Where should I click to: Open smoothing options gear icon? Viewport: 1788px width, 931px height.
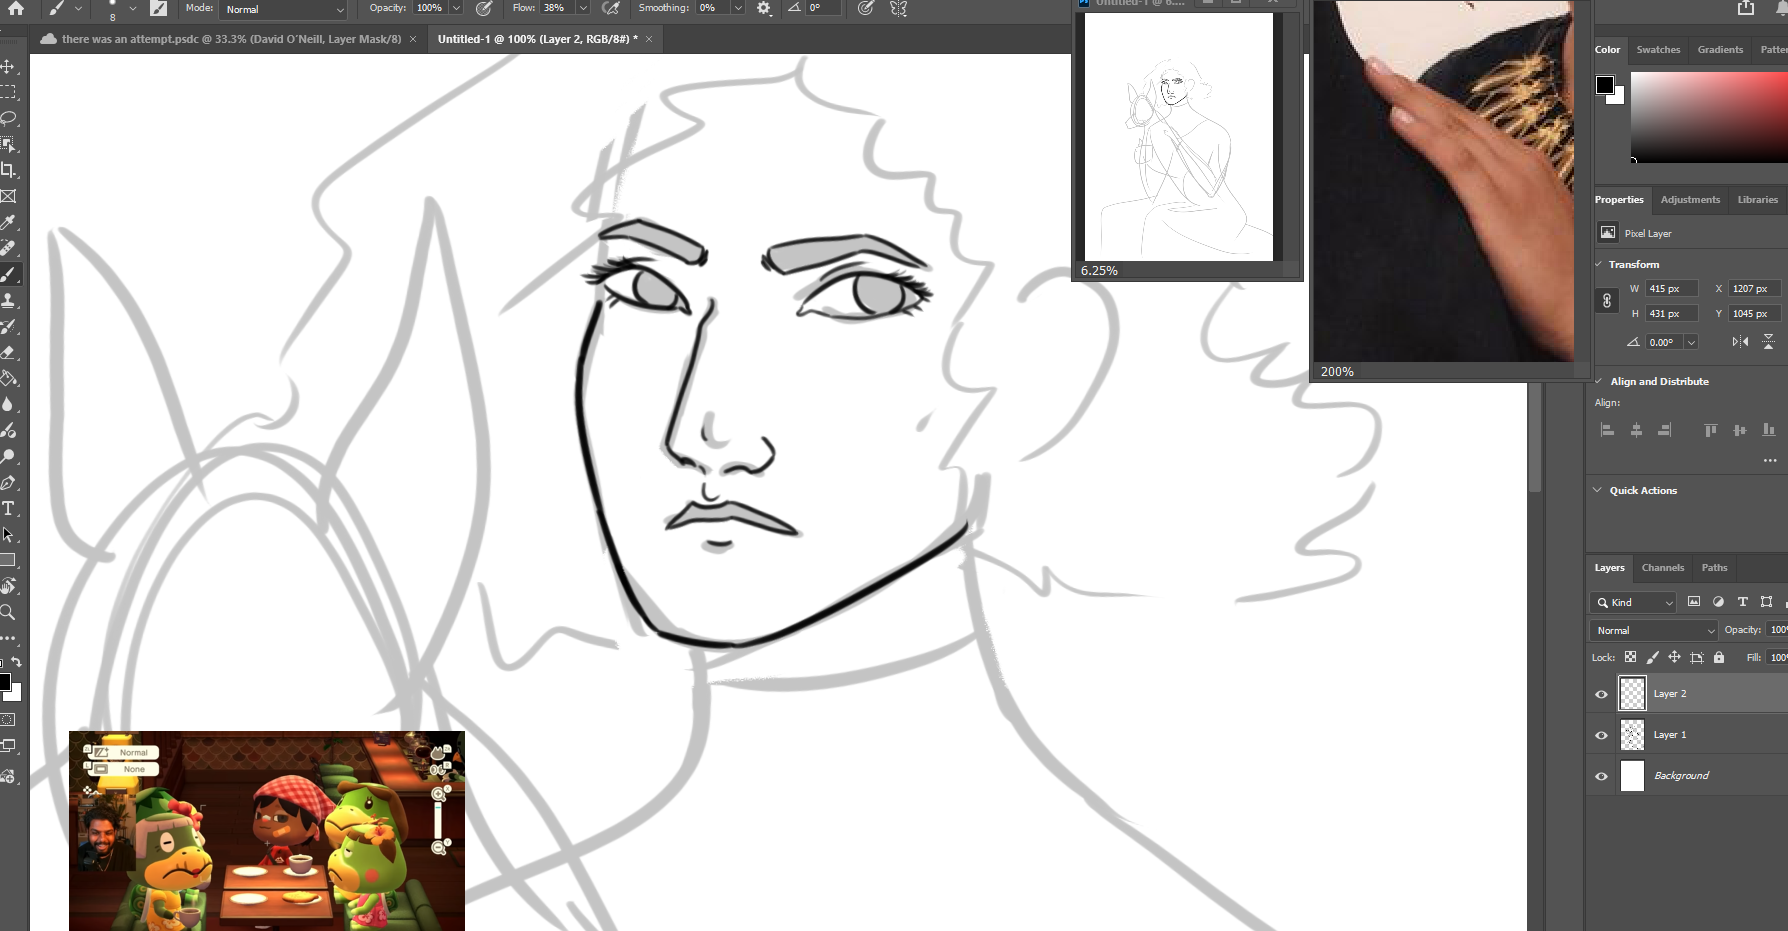764,8
